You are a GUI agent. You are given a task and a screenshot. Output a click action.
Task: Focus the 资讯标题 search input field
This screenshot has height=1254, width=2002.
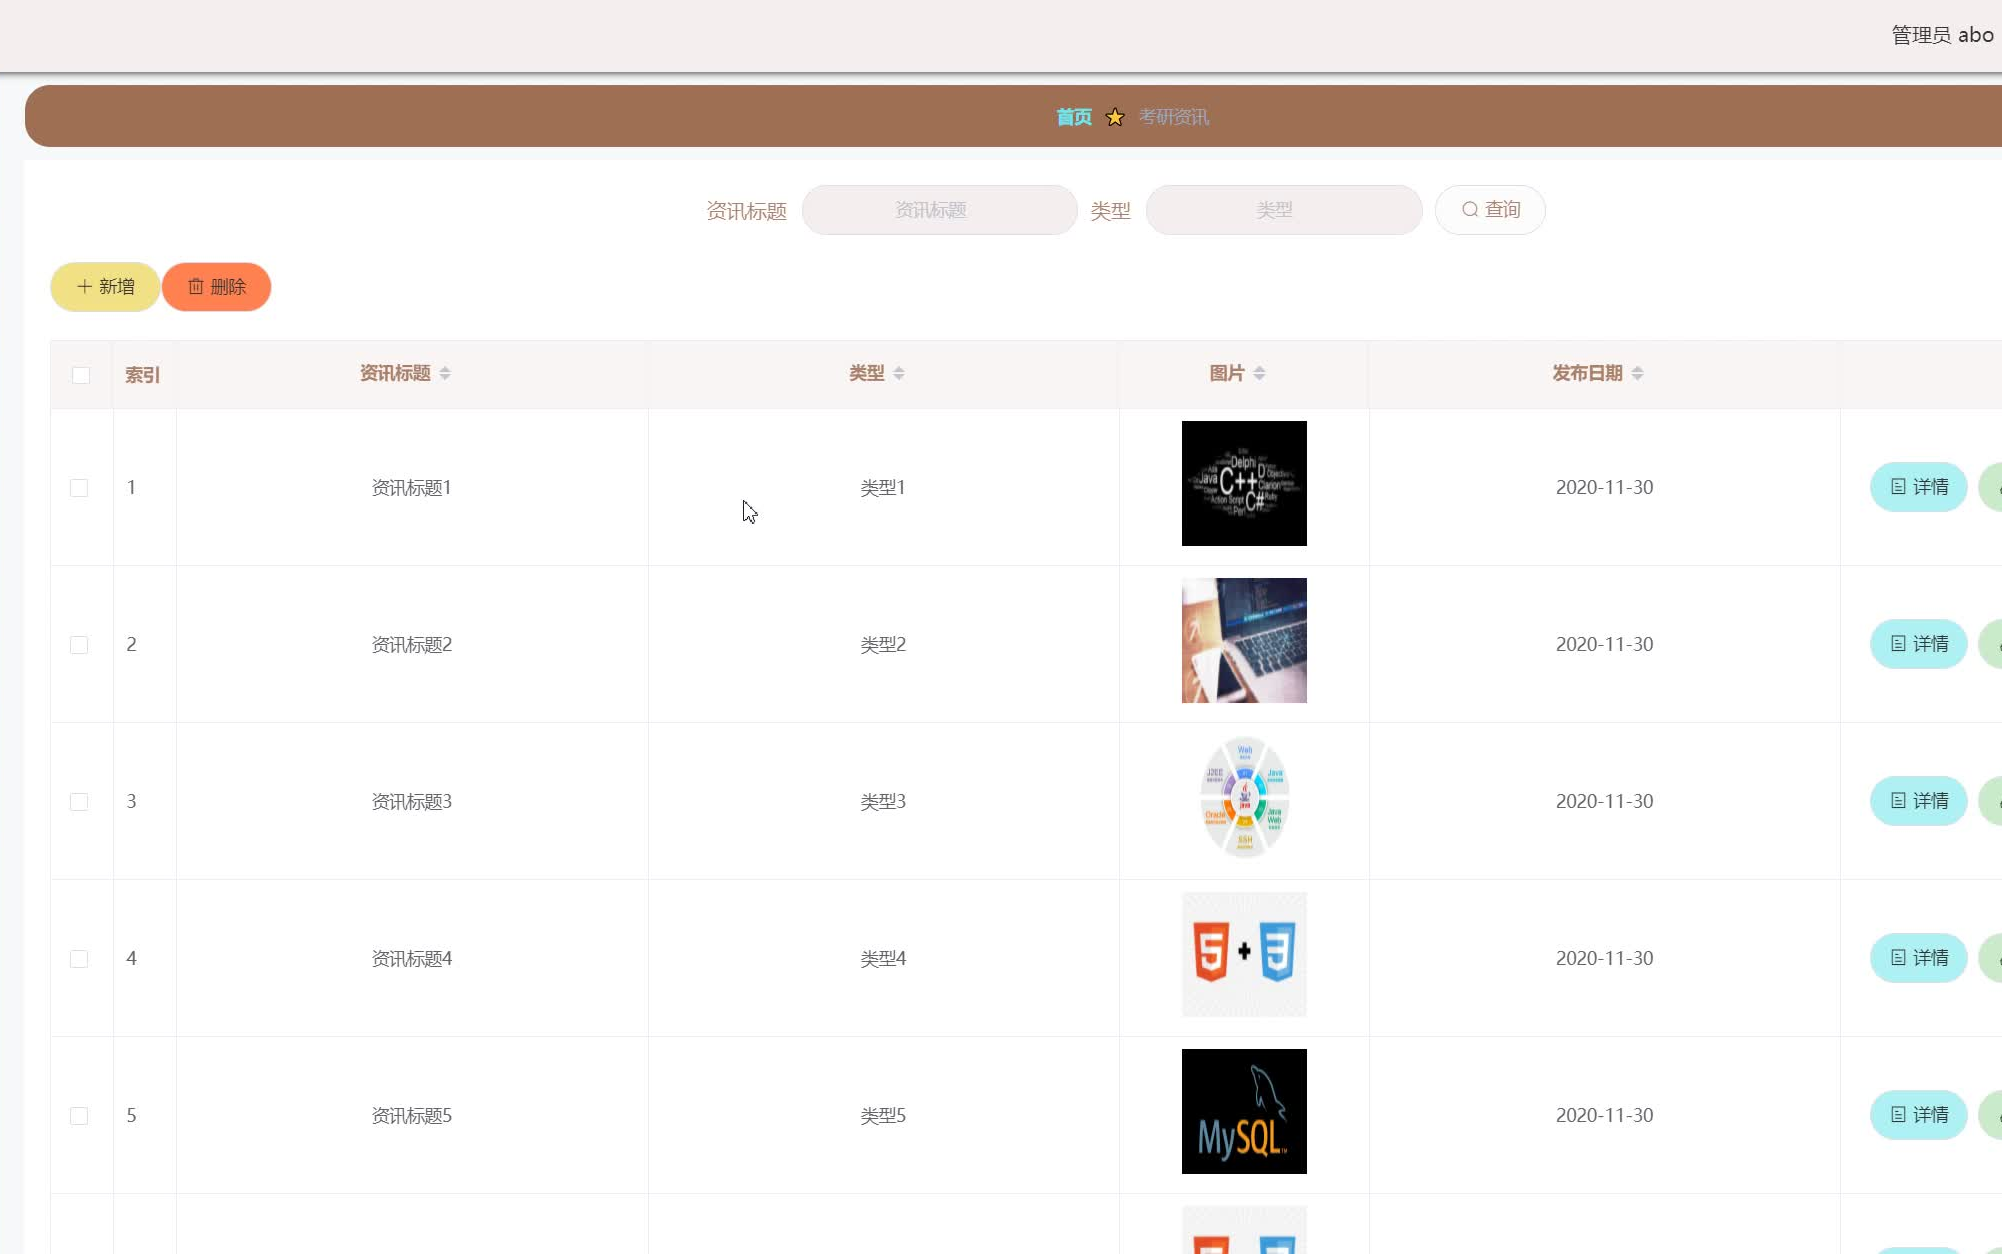(x=940, y=210)
